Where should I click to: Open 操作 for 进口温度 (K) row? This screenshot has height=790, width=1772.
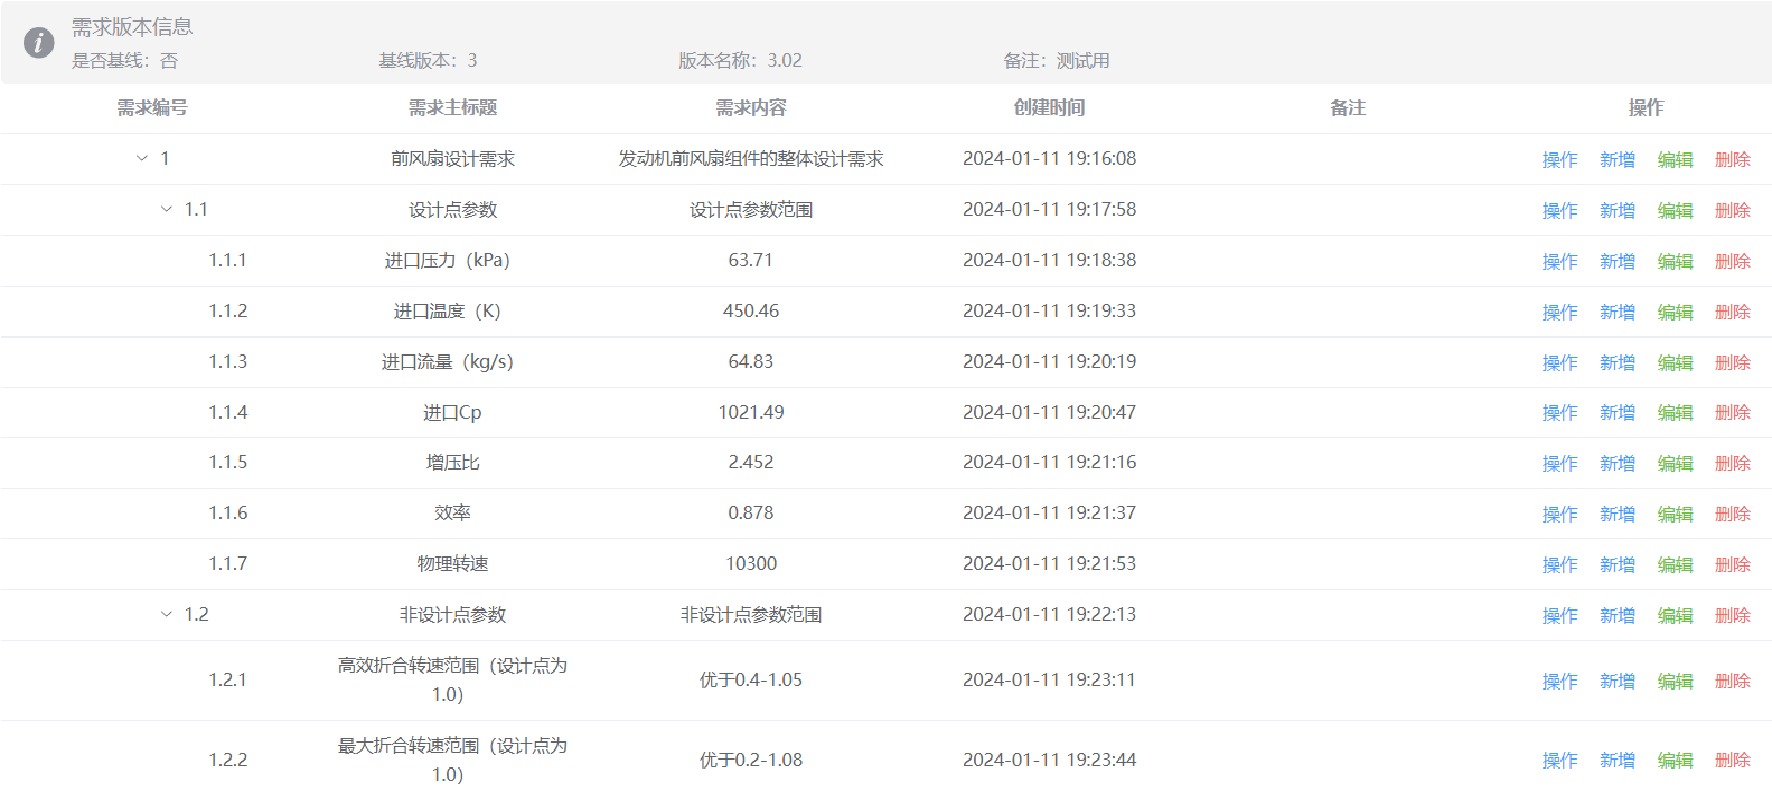pos(1560,313)
